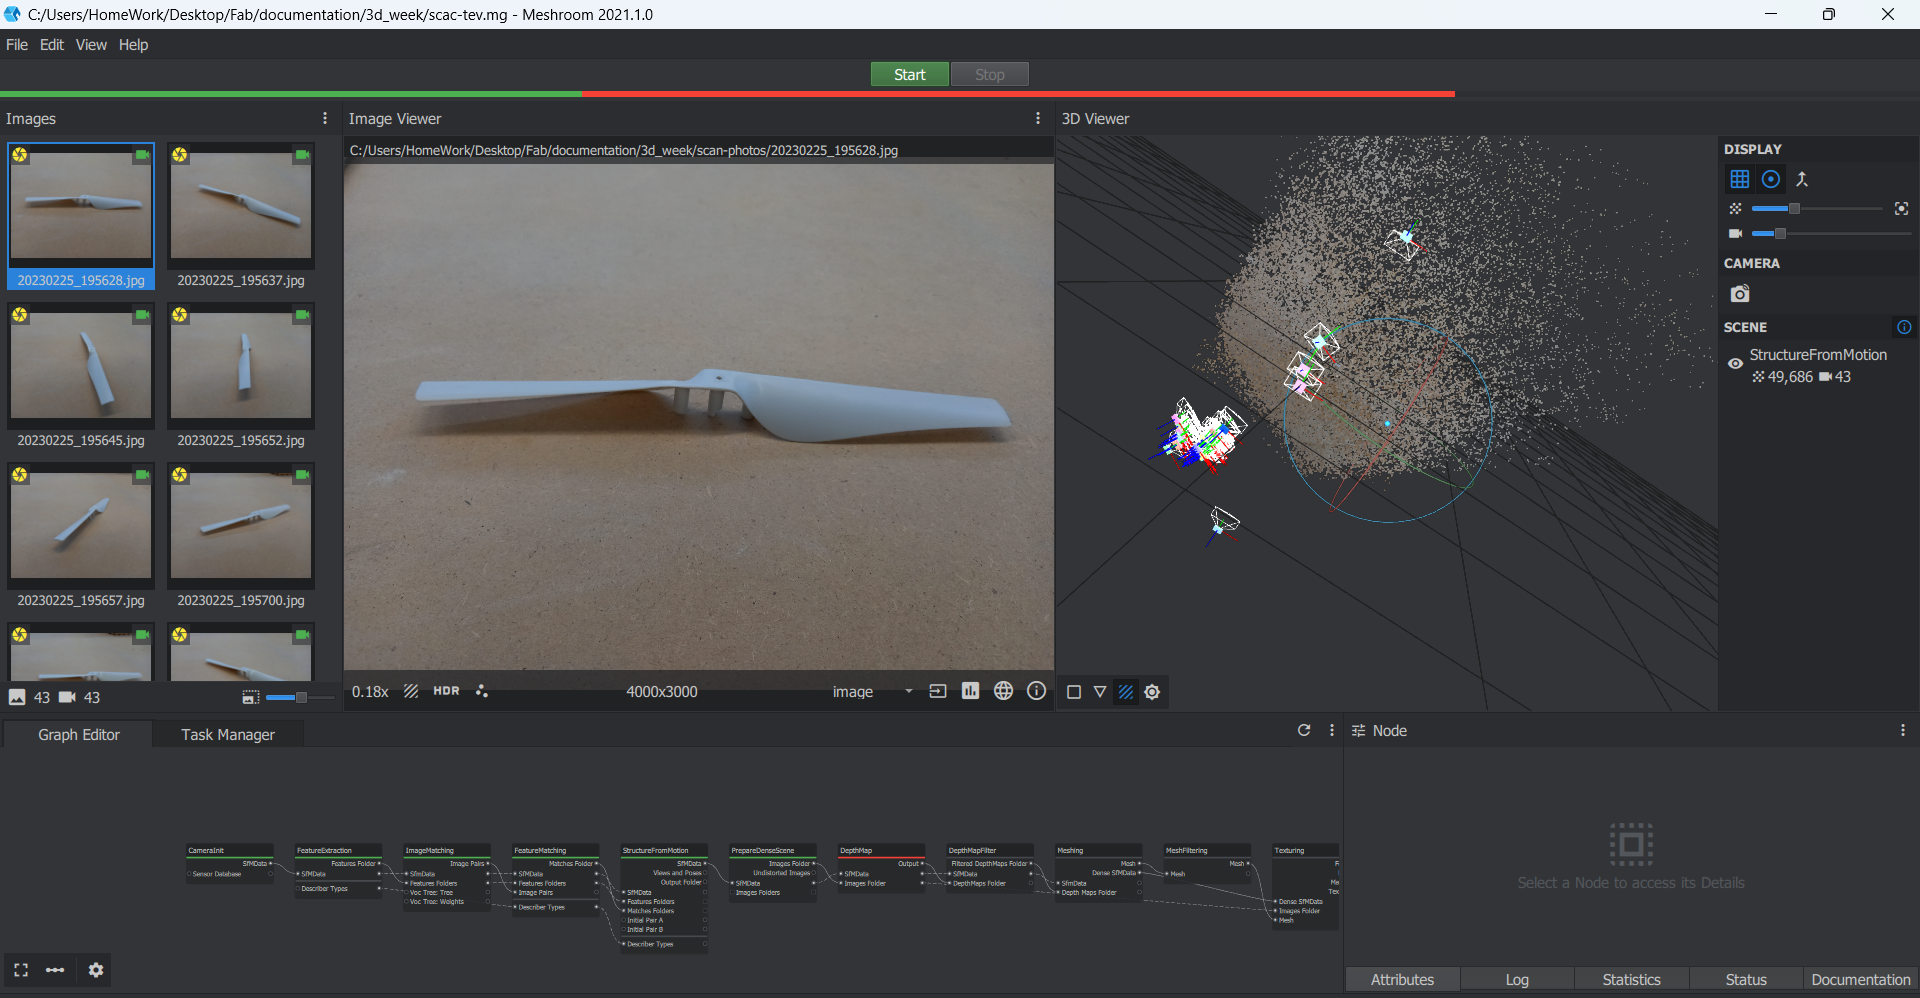This screenshot has height=998, width=1920.
Task: Toggle the Scene info button
Action: pyautogui.click(x=1904, y=327)
